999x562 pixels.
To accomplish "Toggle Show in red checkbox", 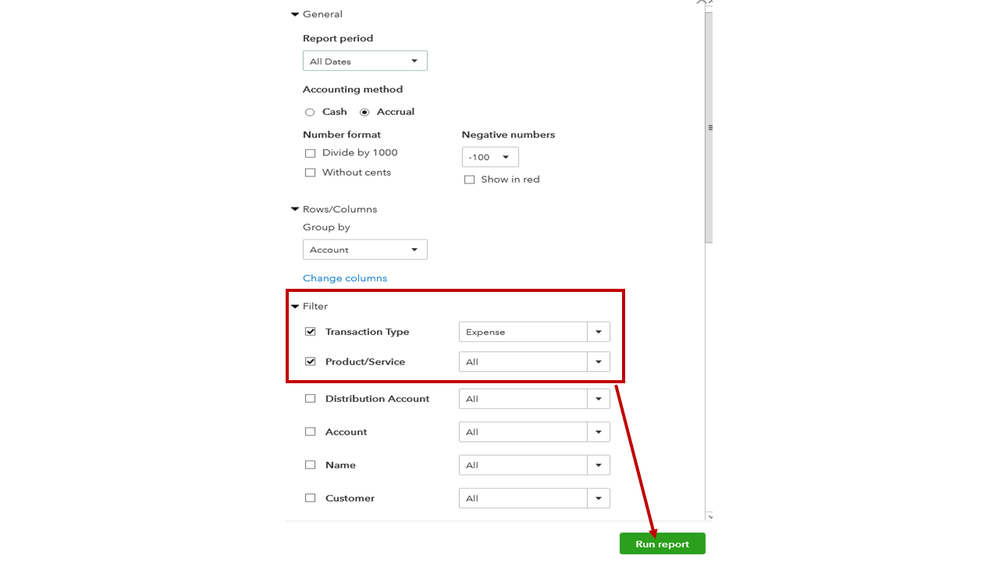I will tap(469, 180).
